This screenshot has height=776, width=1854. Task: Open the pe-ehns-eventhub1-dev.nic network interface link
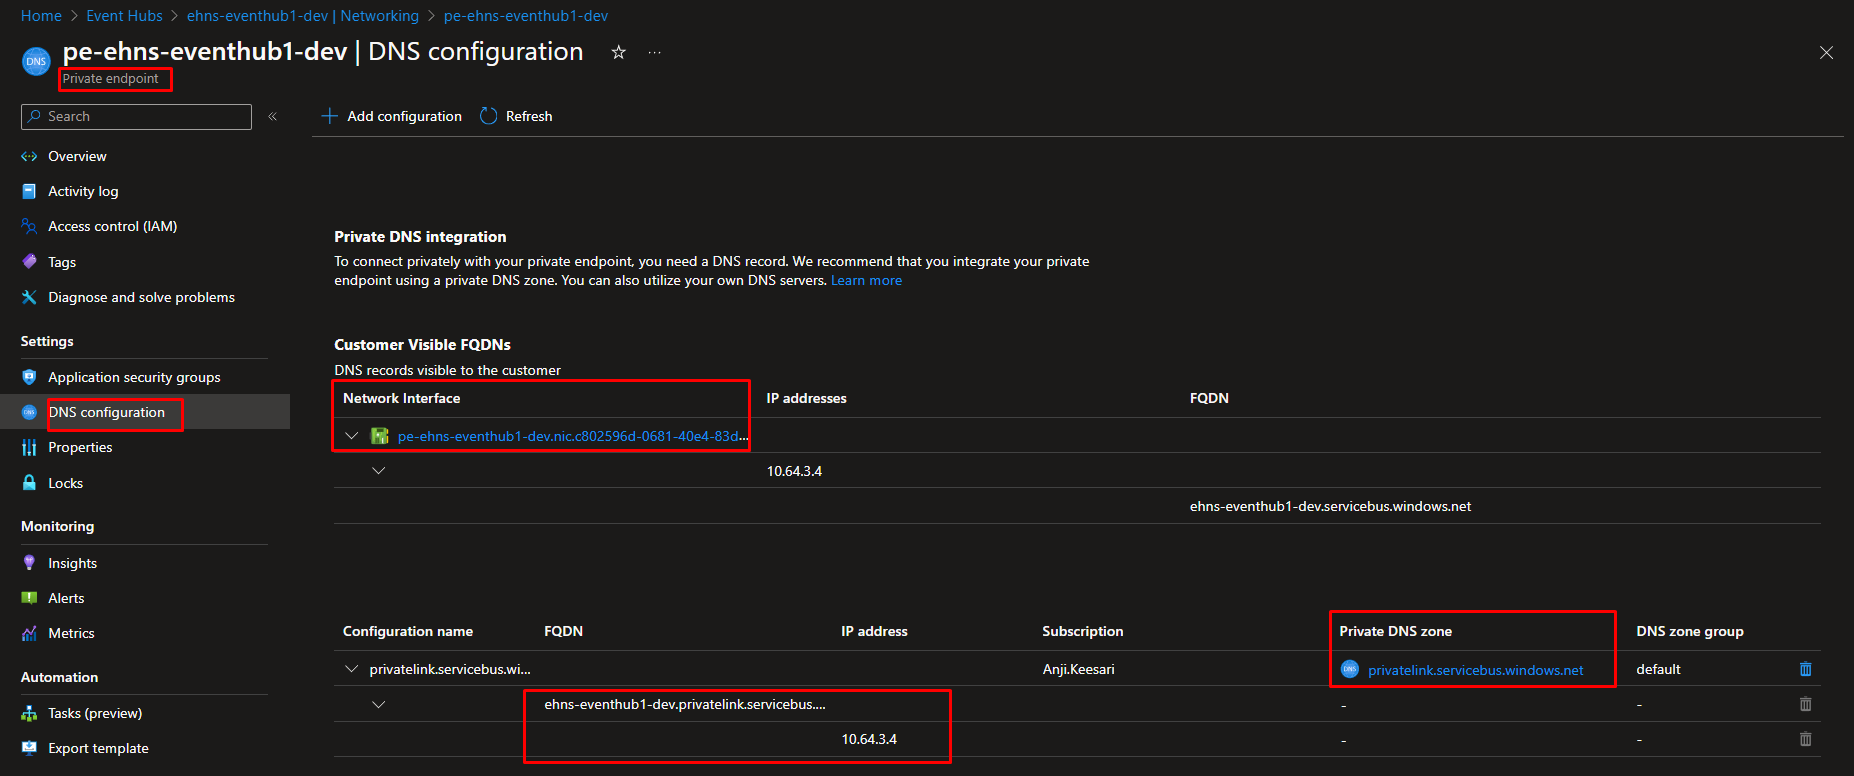(x=572, y=436)
